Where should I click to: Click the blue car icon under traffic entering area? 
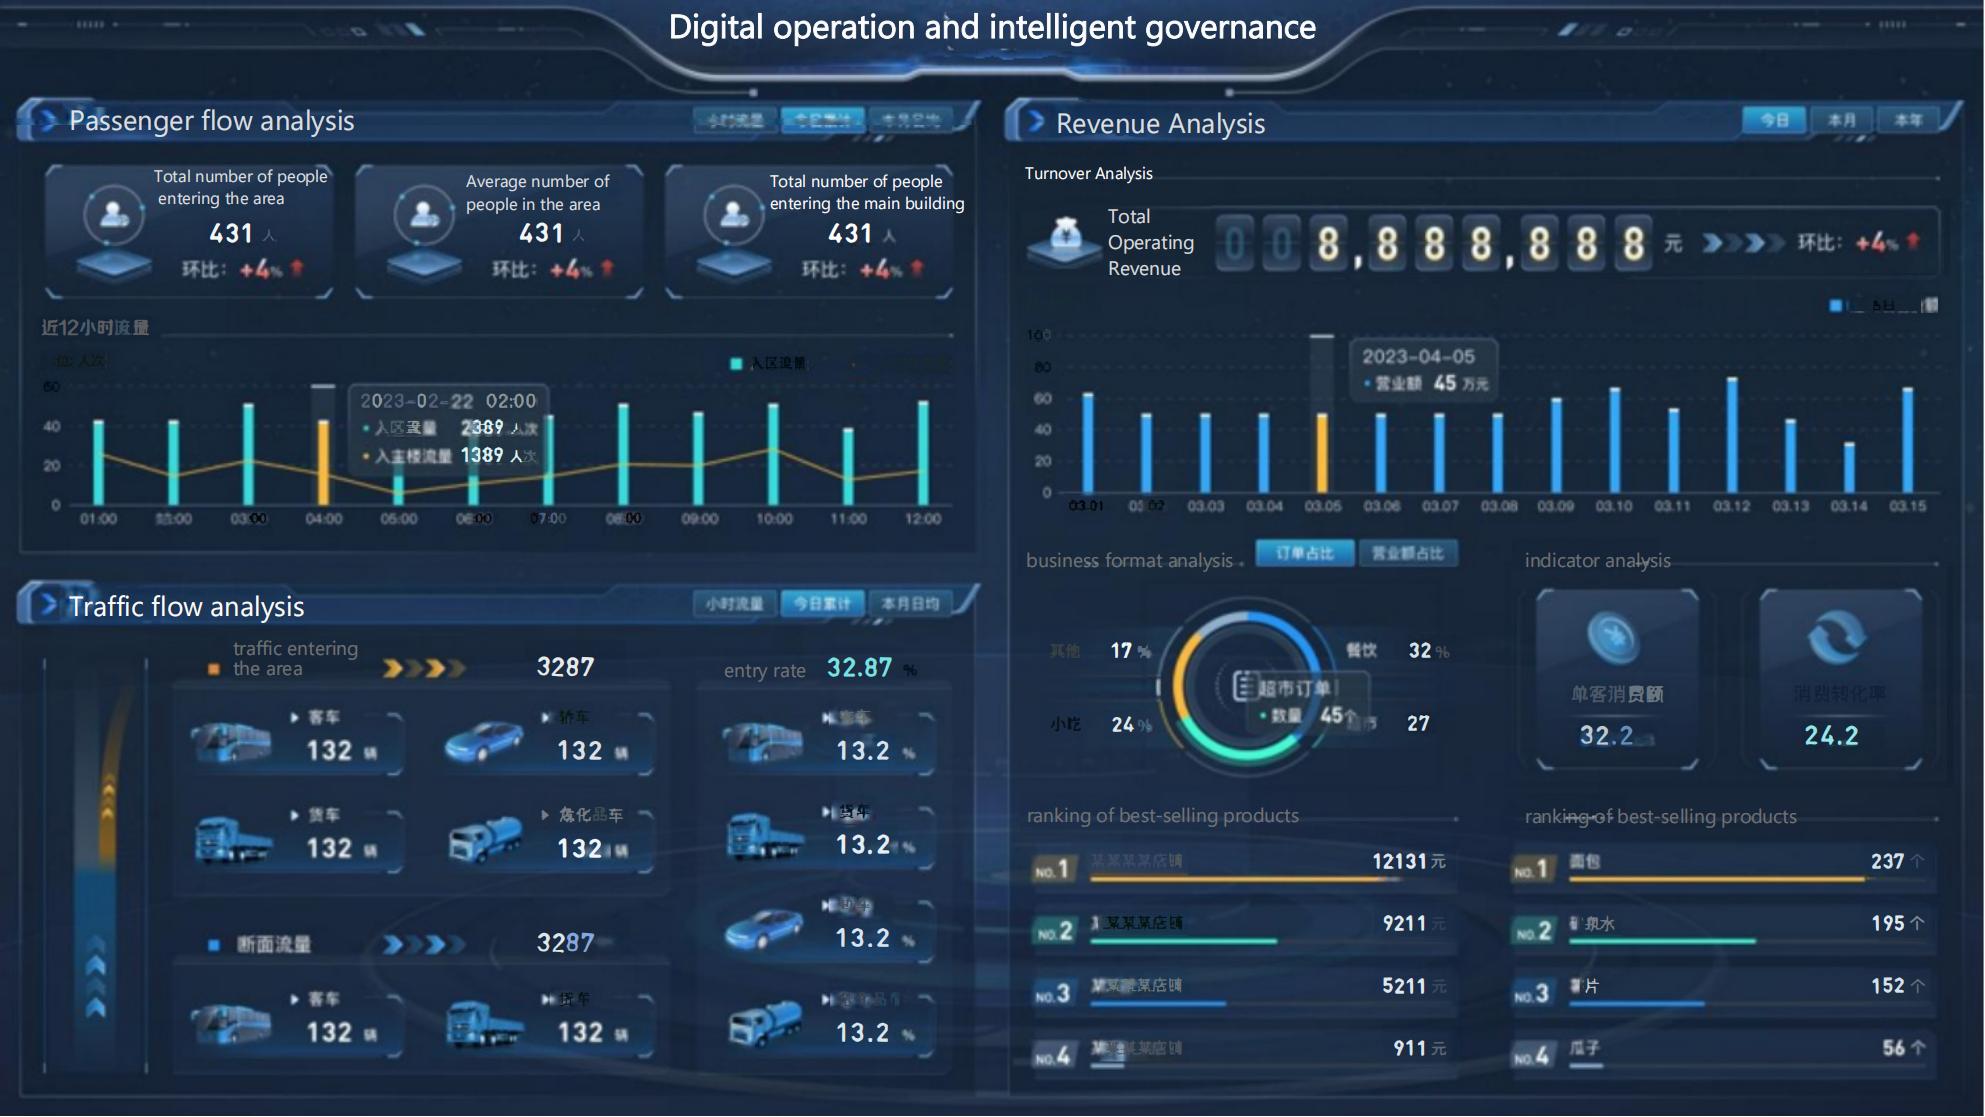tap(484, 741)
